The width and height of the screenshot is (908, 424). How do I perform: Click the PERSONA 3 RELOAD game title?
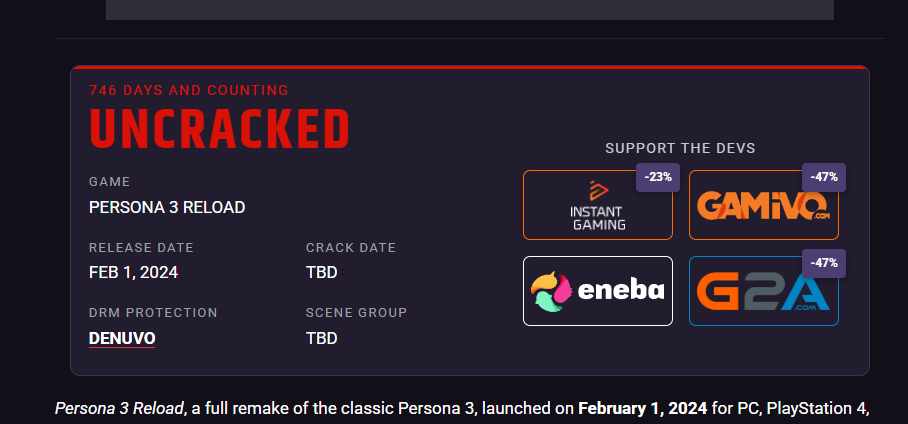pyautogui.click(x=167, y=208)
